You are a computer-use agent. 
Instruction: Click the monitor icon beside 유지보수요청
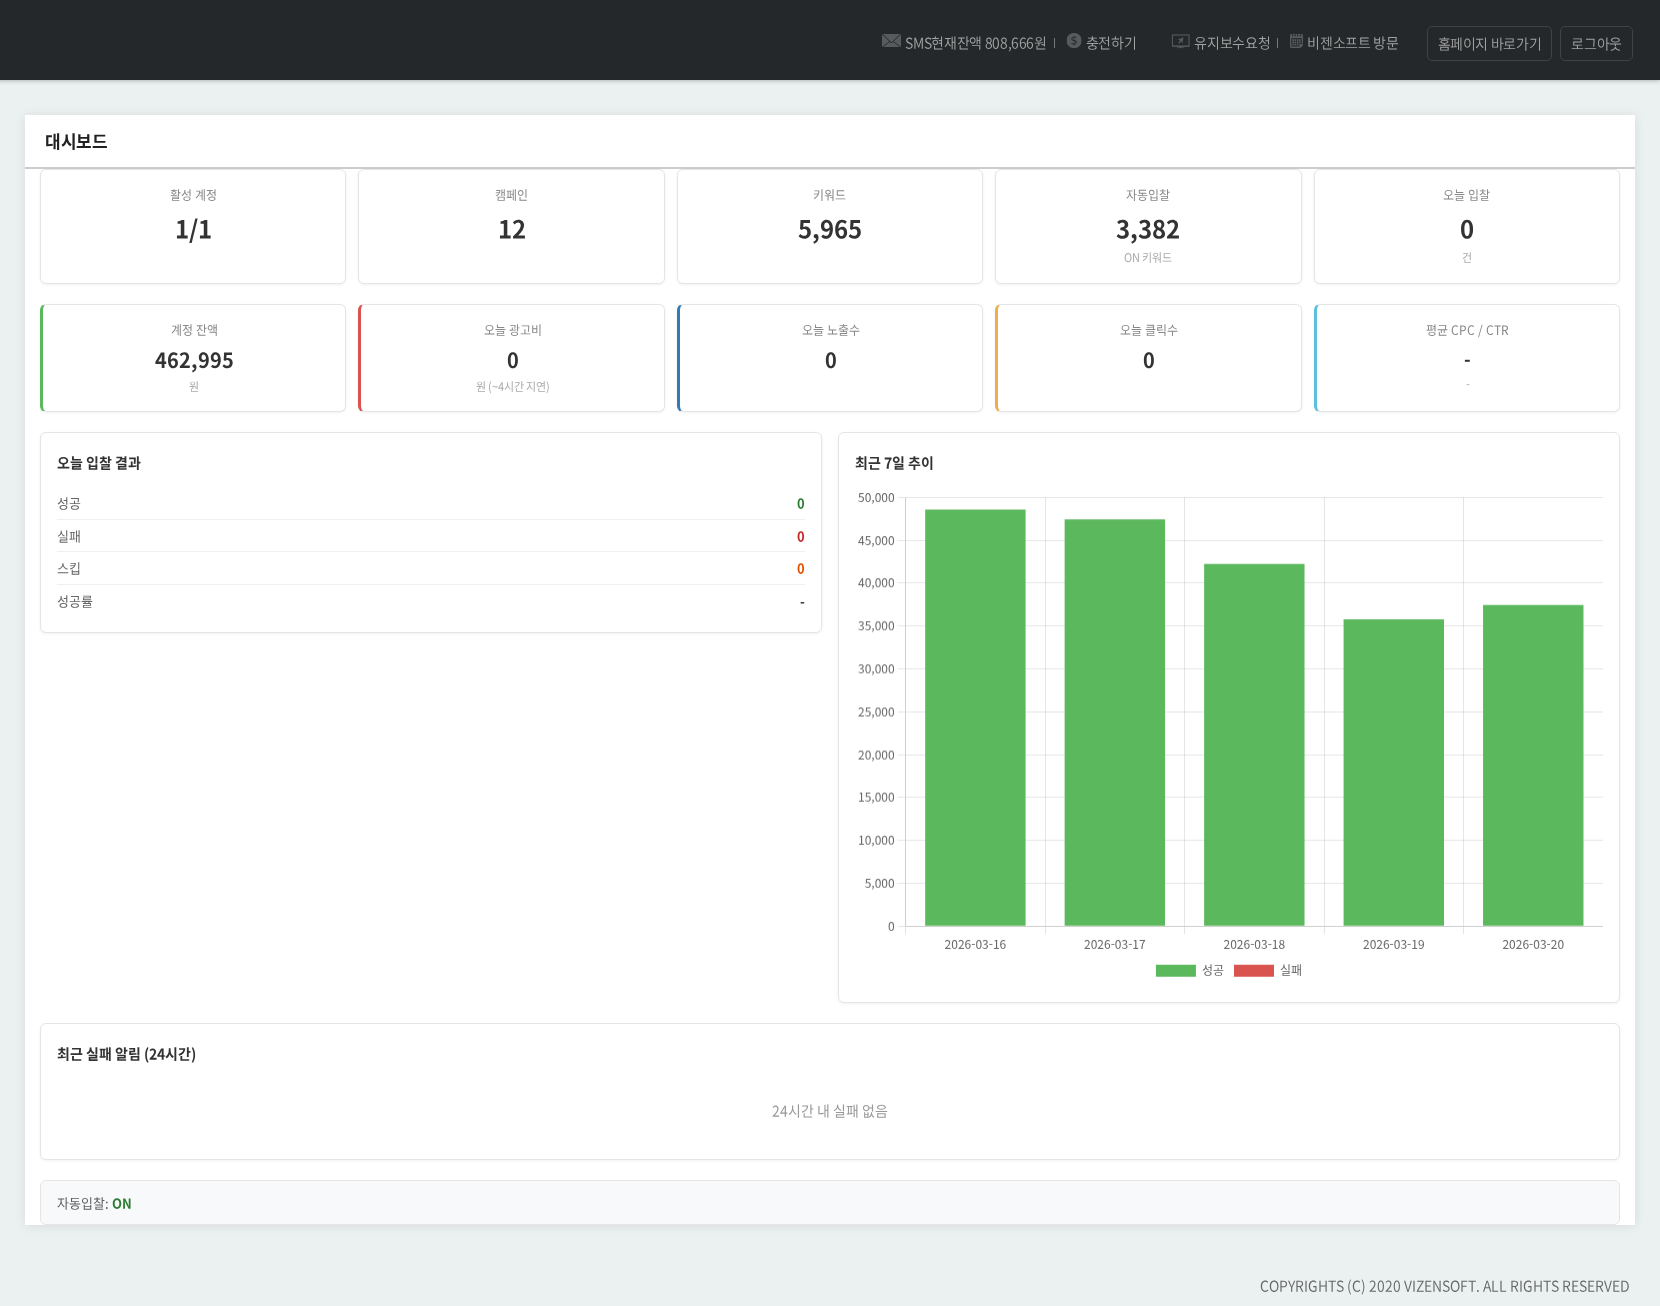[1180, 41]
